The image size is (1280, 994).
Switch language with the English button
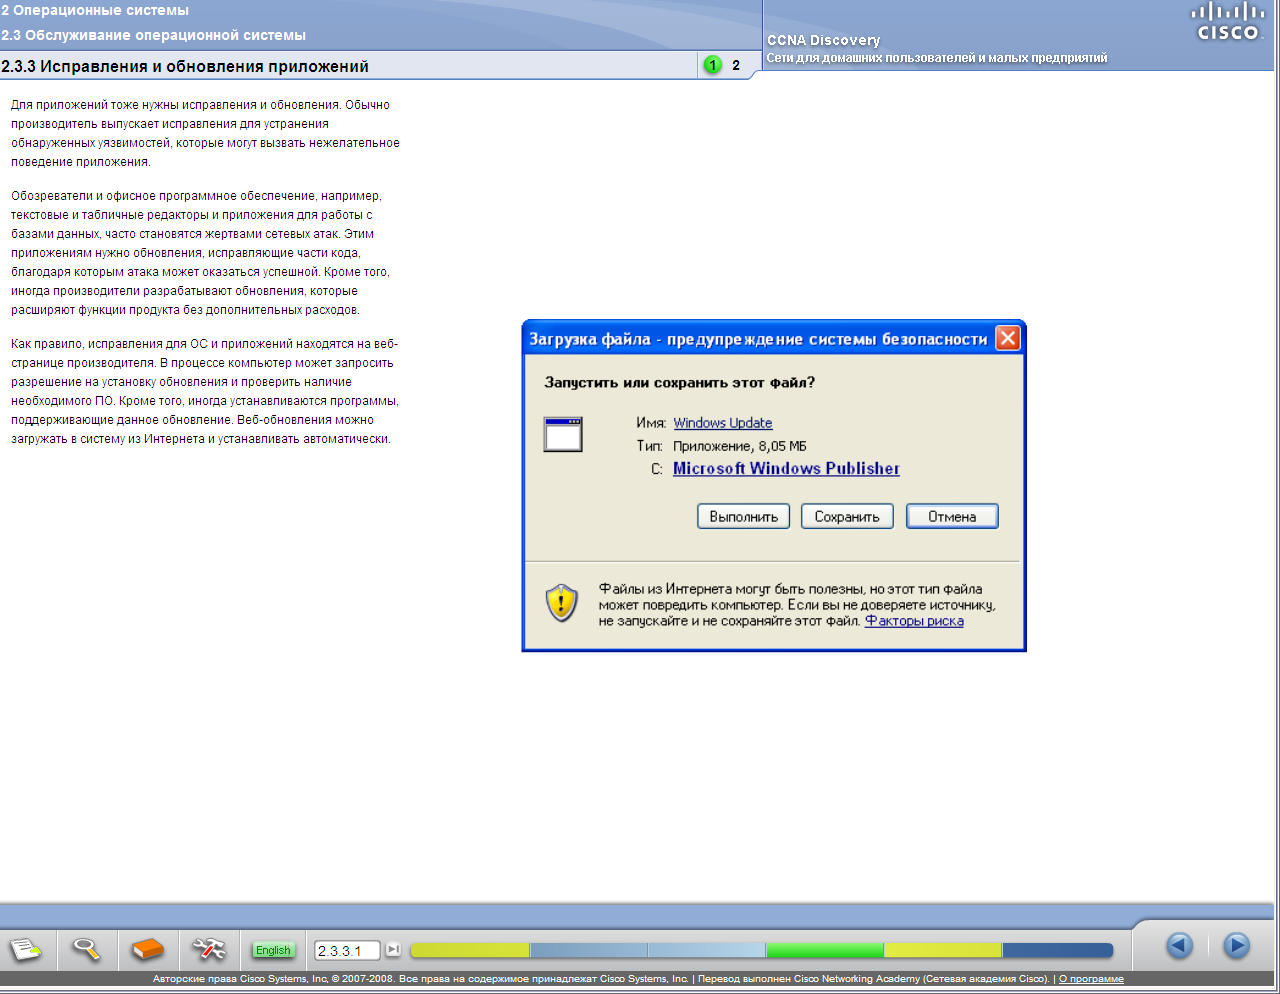pyautogui.click(x=273, y=950)
